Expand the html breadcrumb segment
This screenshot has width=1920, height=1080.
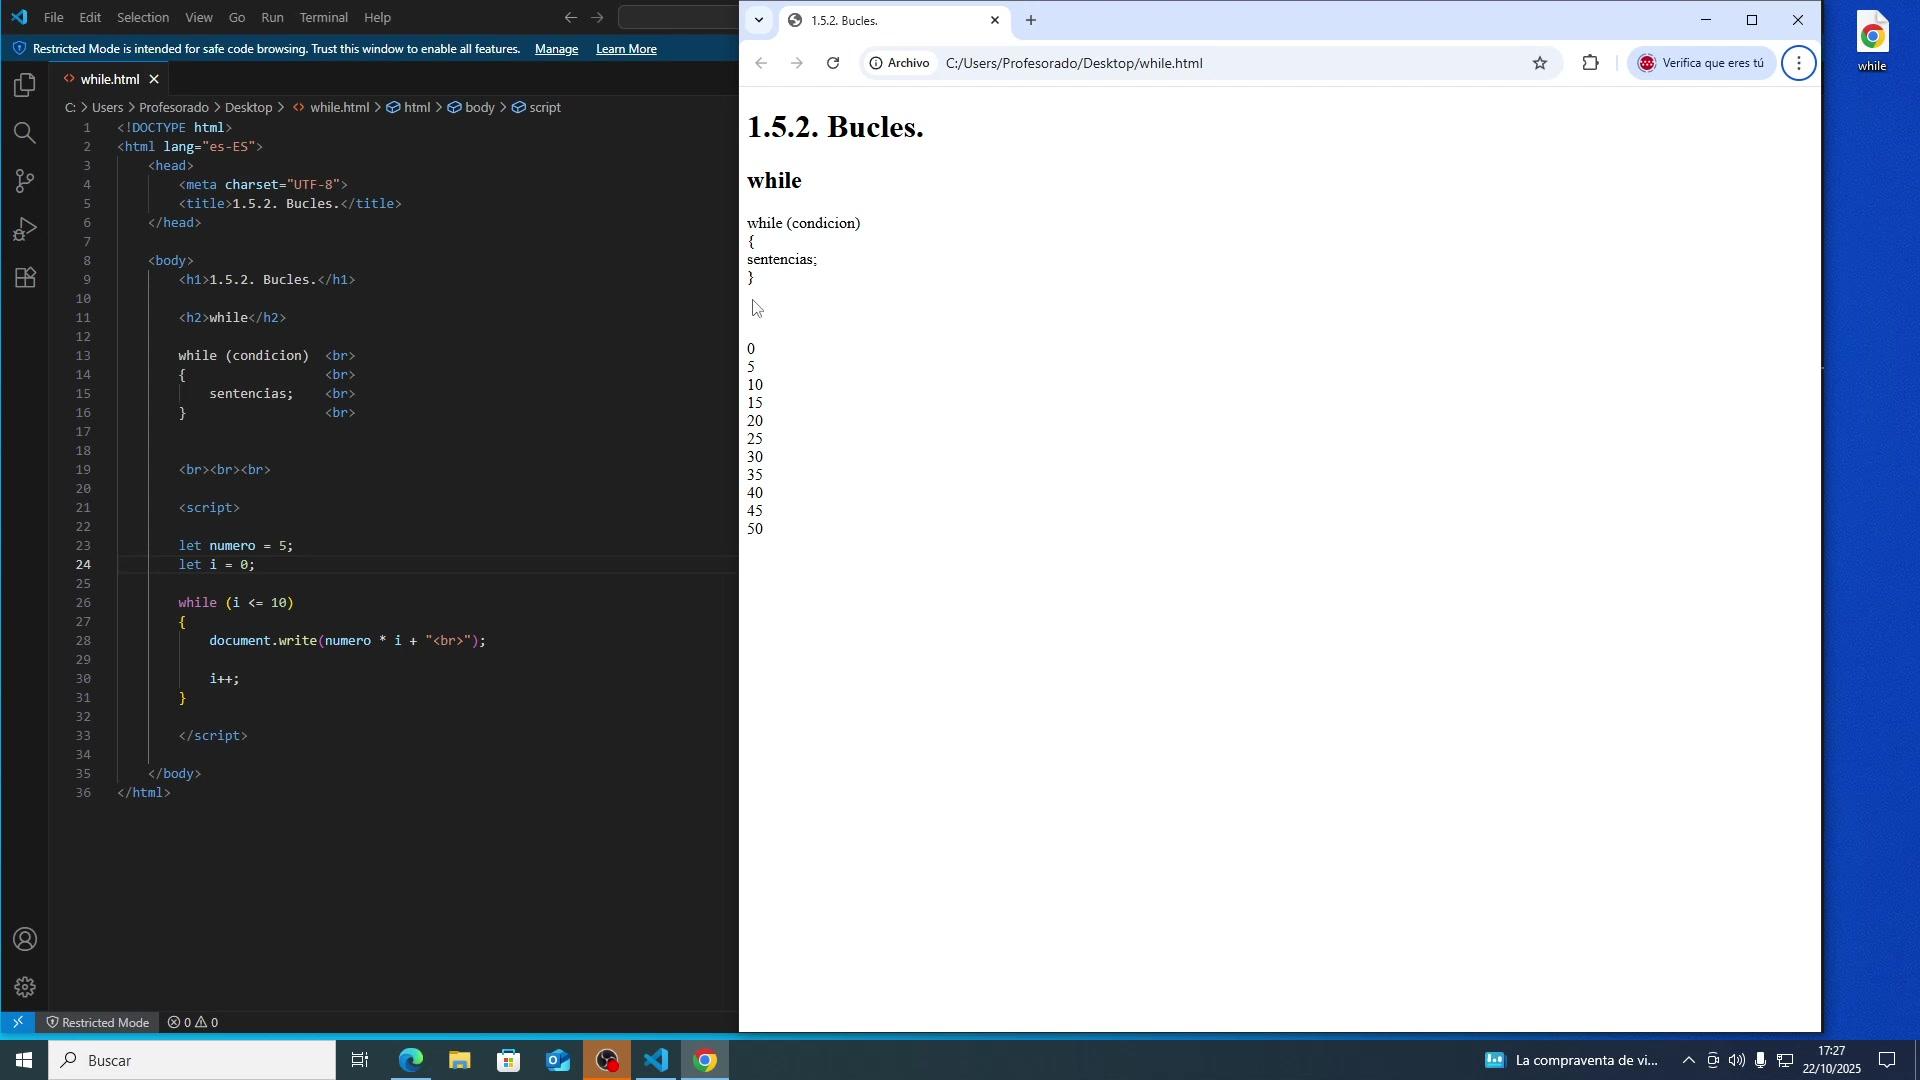[408, 107]
